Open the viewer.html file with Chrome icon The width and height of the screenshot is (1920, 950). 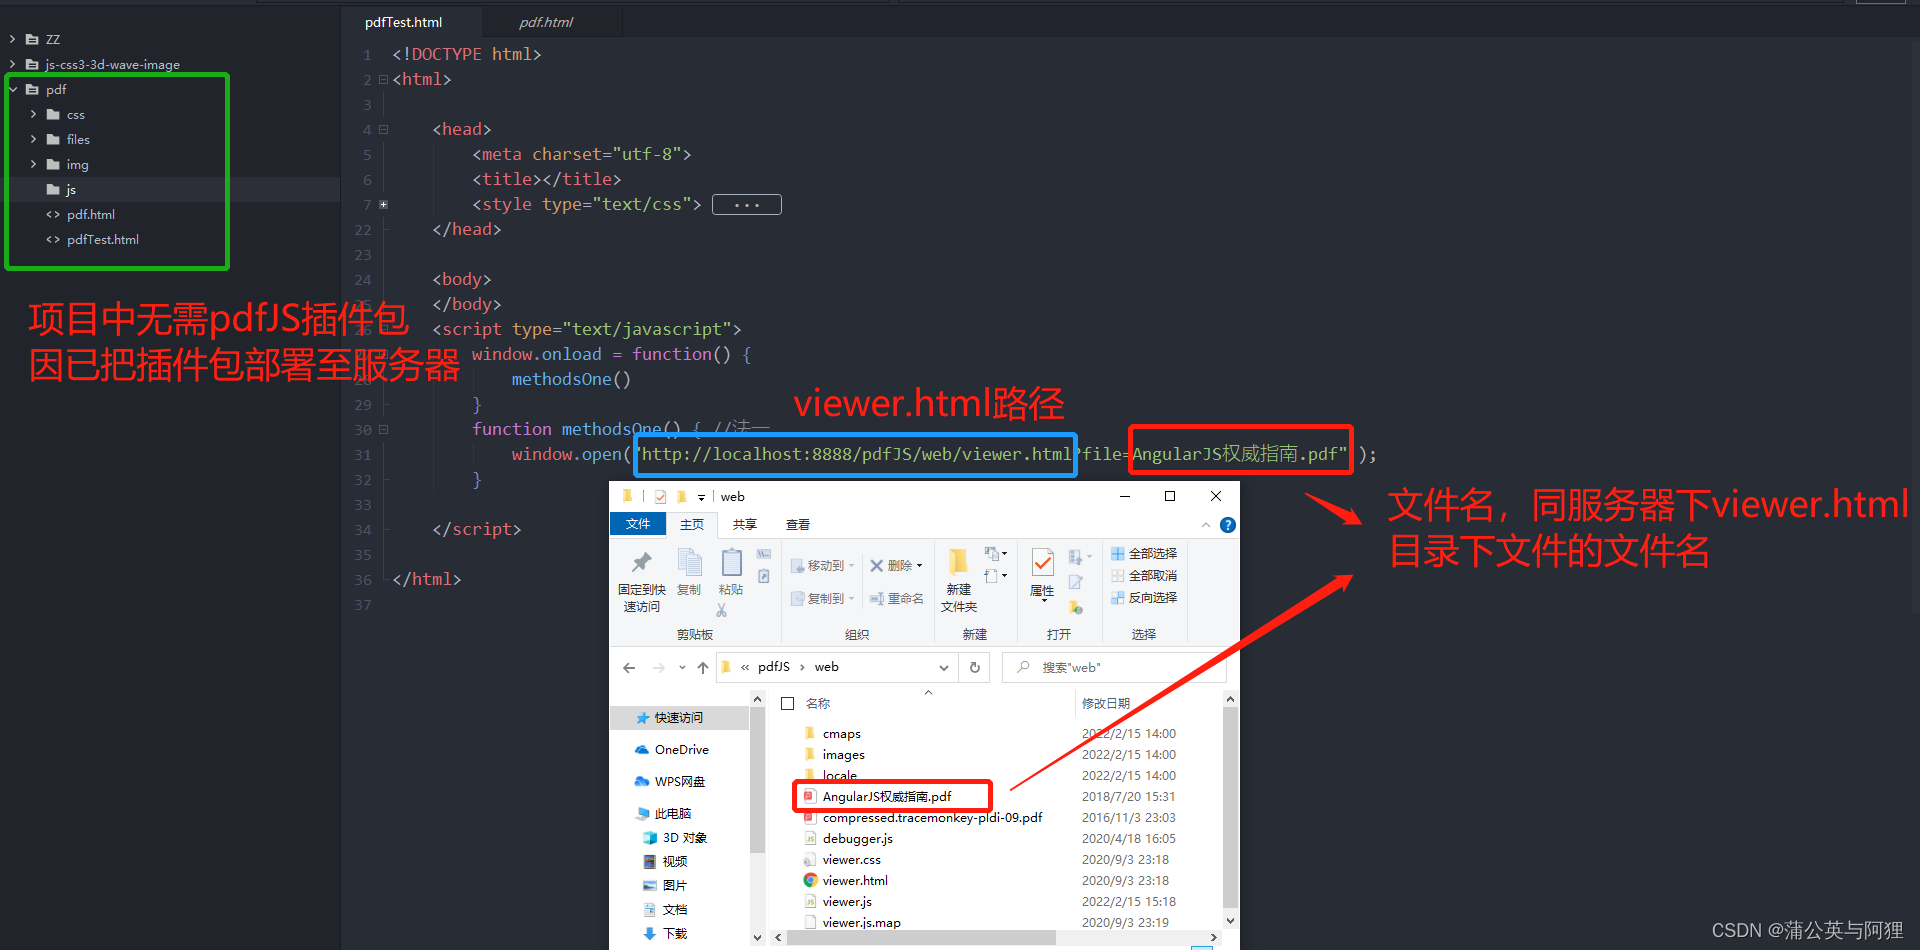coord(845,880)
